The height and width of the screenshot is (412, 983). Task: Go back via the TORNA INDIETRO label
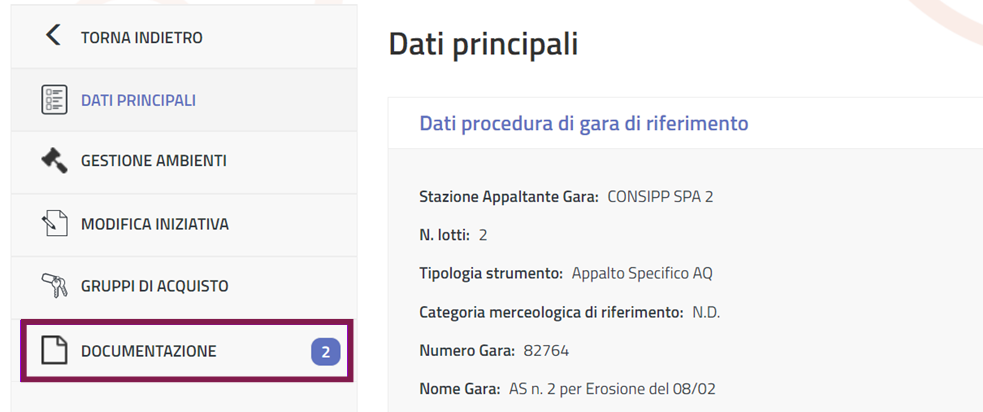coord(141,38)
